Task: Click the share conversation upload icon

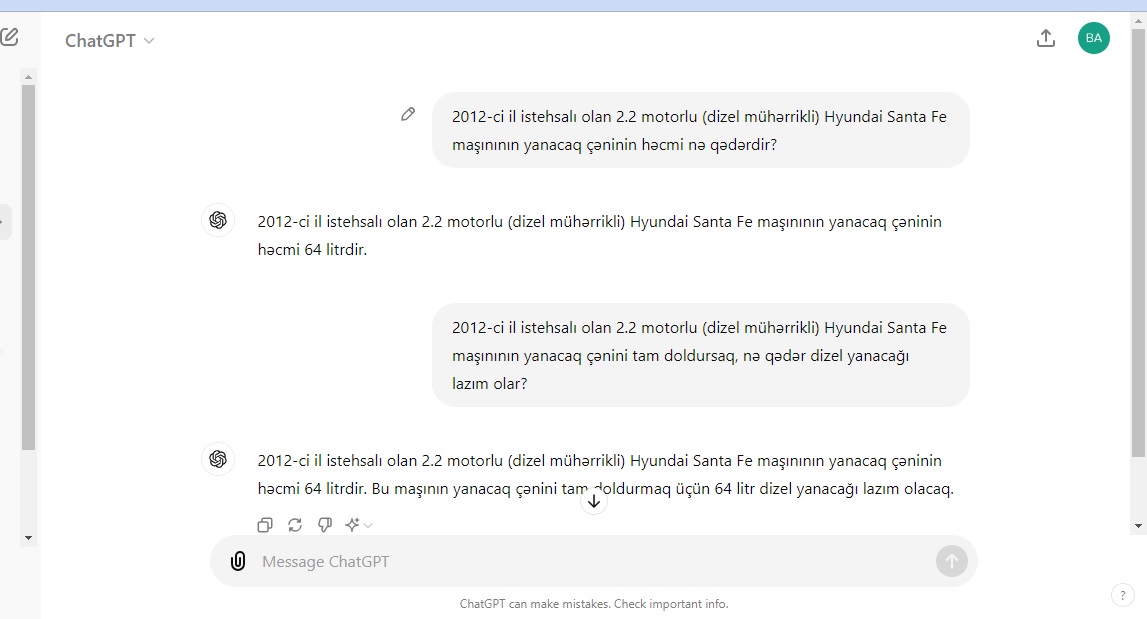Action: pyautogui.click(x=1046, y=38)
